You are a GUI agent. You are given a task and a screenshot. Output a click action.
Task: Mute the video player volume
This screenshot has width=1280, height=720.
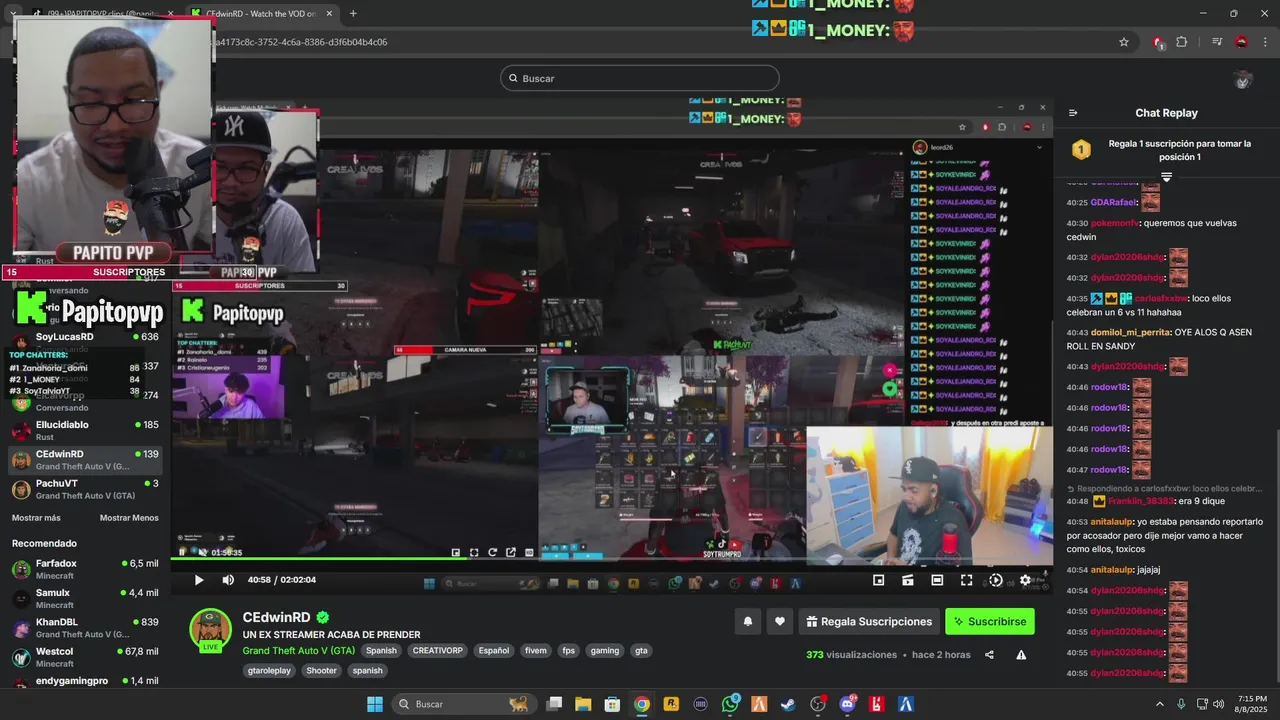tap(228, 580)
